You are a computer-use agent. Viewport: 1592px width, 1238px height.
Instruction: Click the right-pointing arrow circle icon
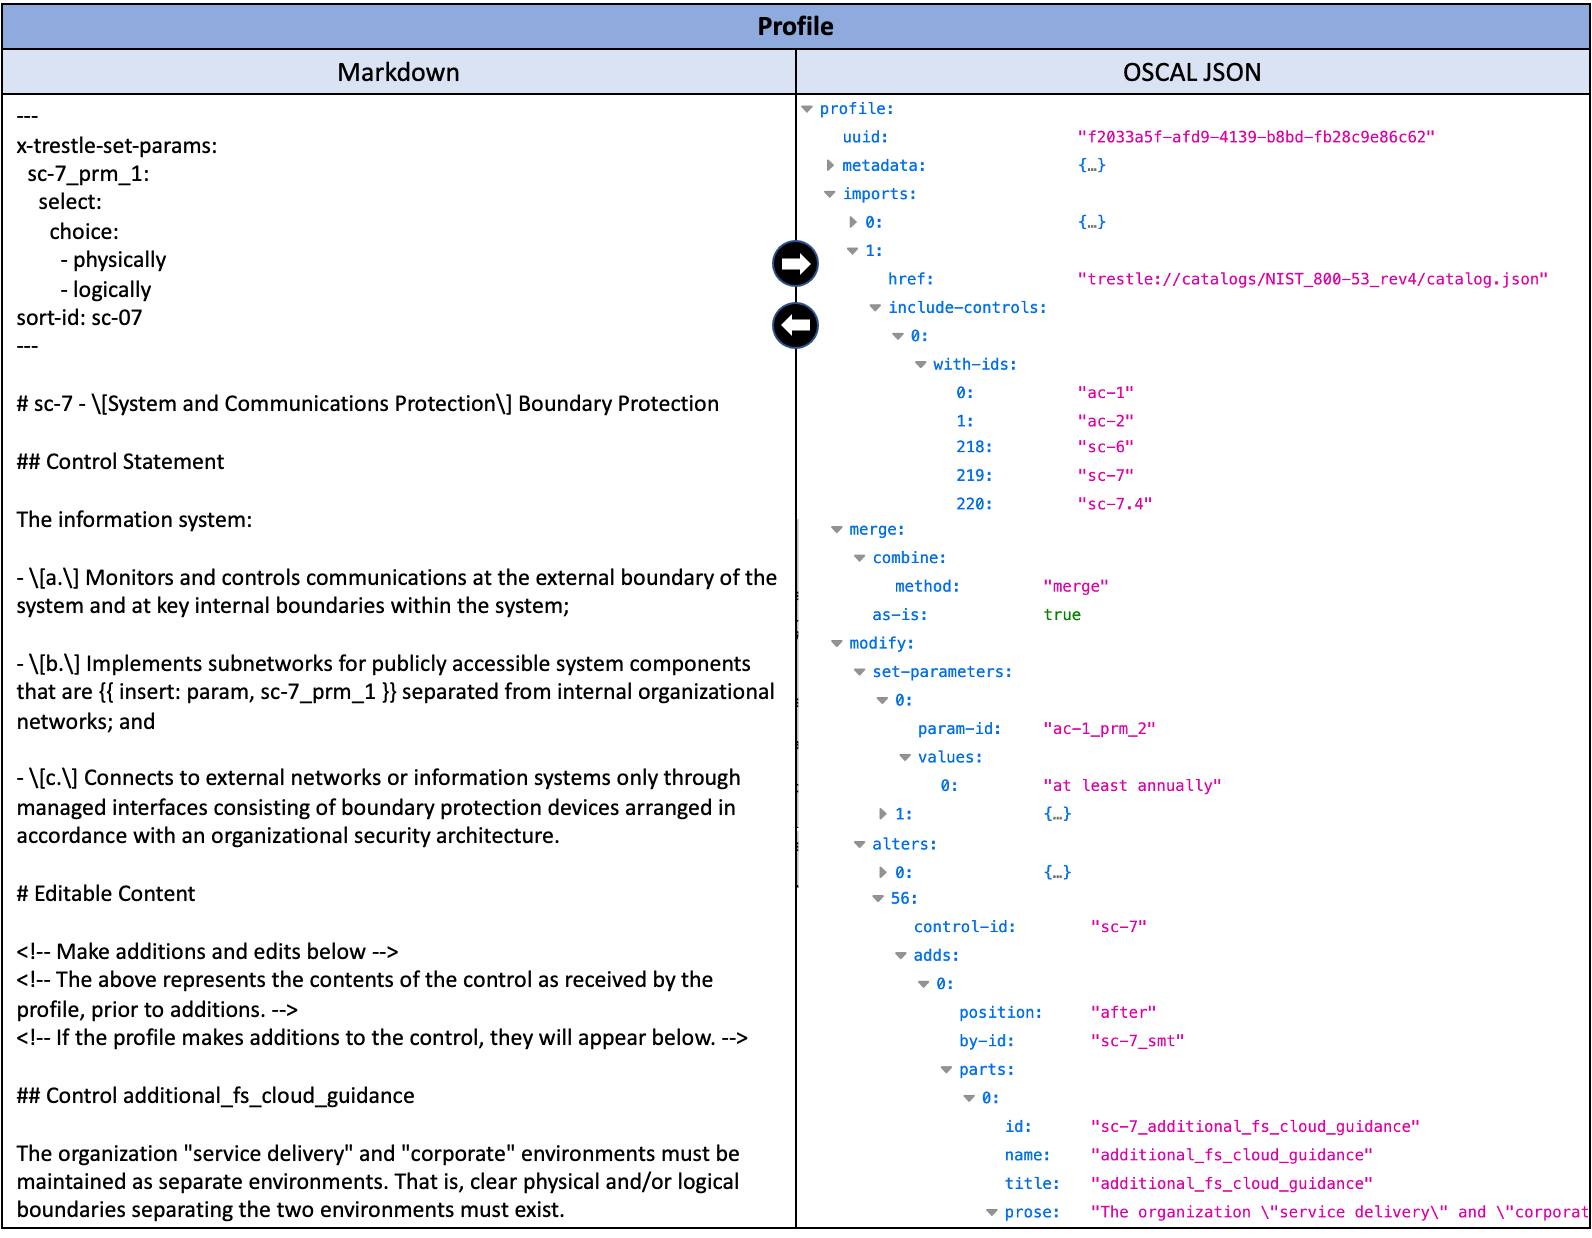coord(795,264)
